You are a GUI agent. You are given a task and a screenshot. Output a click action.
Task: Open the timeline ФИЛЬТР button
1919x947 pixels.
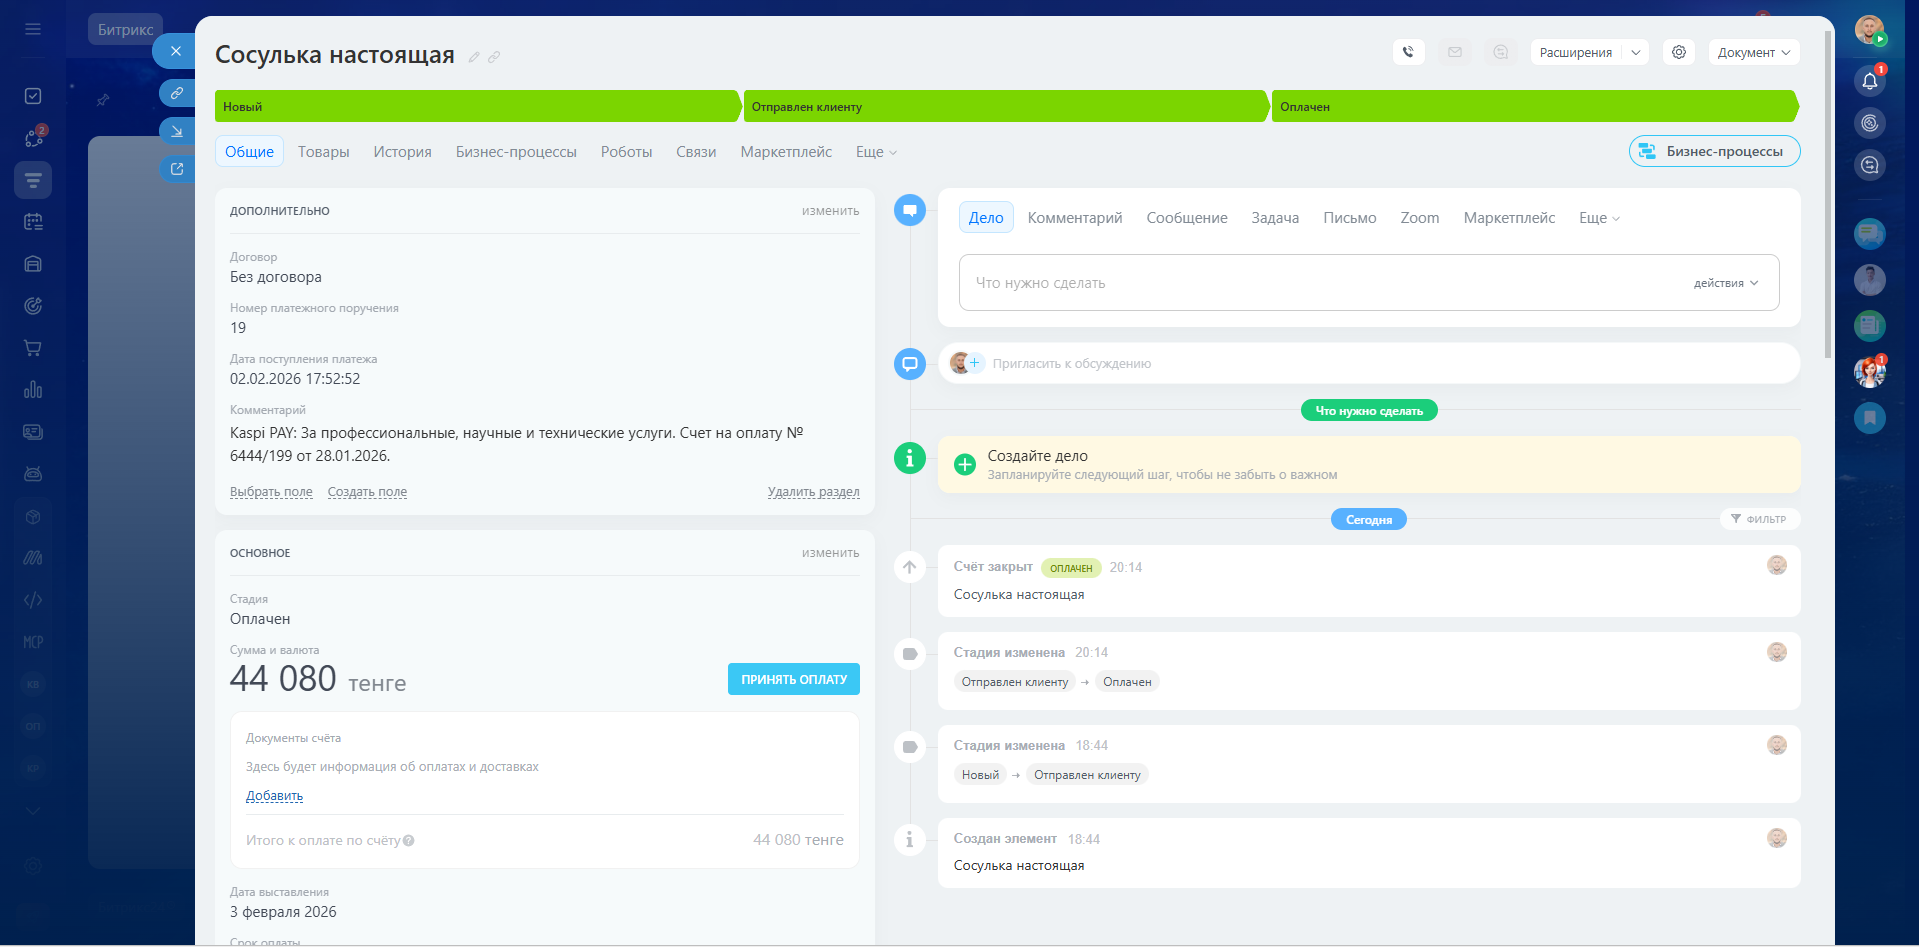(1759, 519)
